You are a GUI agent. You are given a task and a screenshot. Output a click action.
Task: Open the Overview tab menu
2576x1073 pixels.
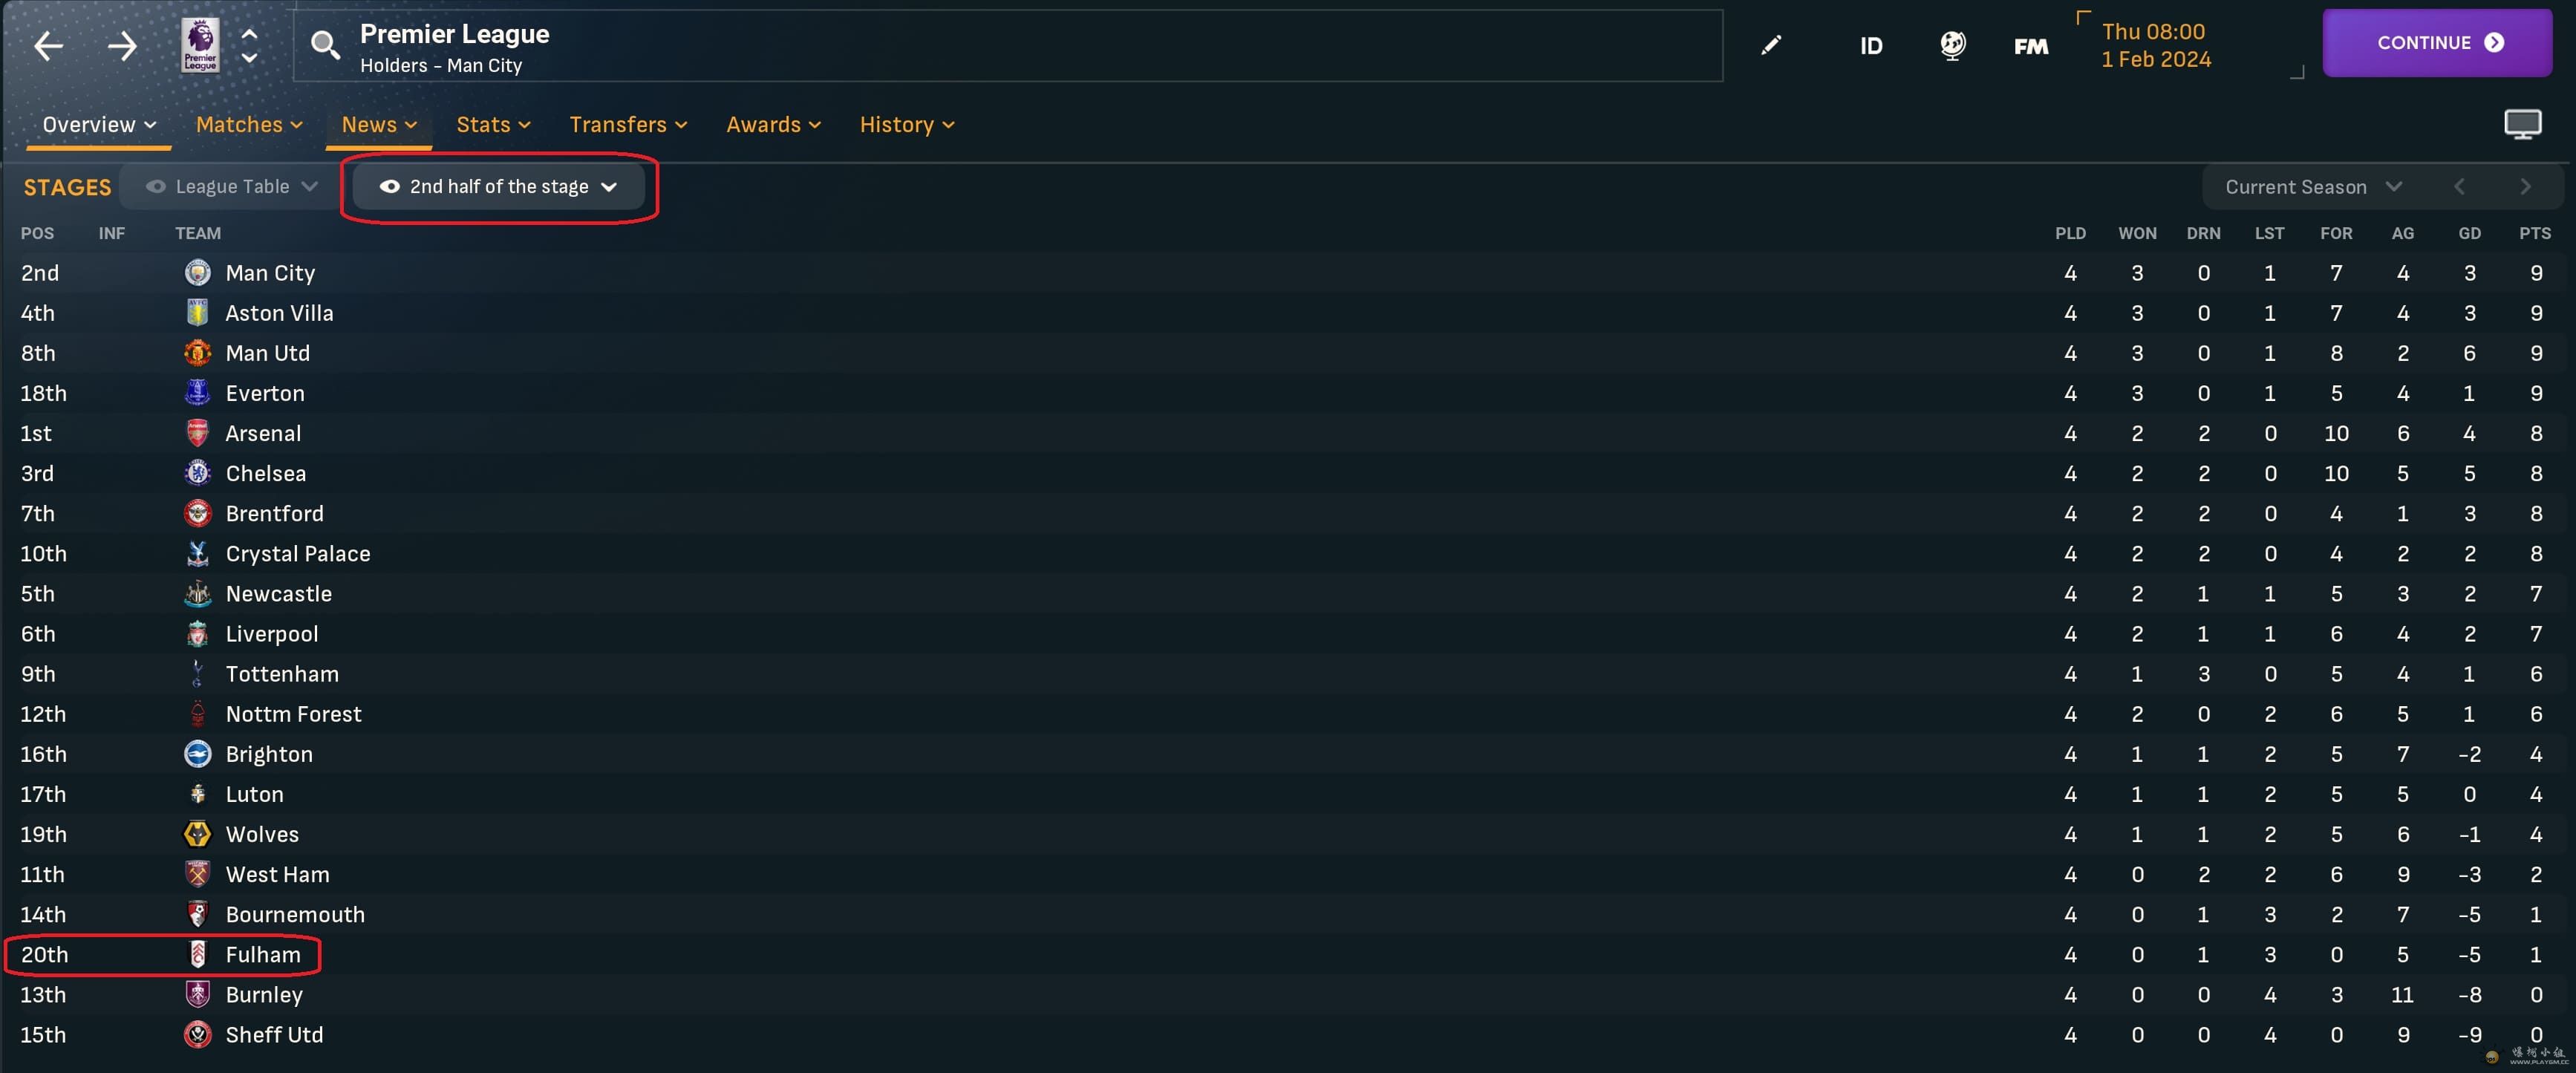pyautogui.click(x=99, y=125)
